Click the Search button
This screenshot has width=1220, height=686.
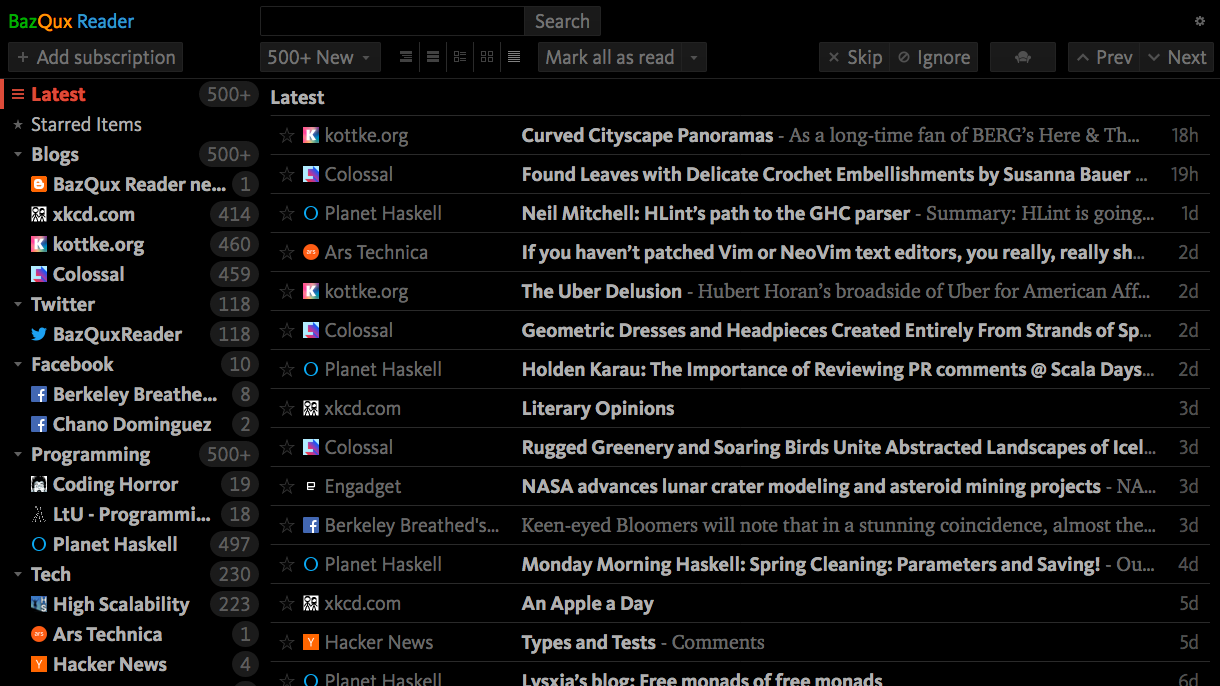point(562,20)
